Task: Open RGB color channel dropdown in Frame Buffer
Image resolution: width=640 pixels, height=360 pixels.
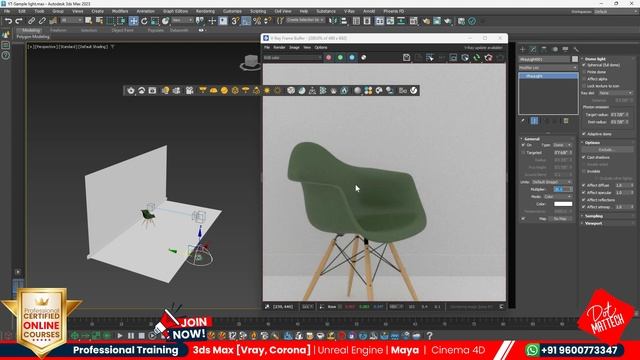Action: (x=293, y=58)
